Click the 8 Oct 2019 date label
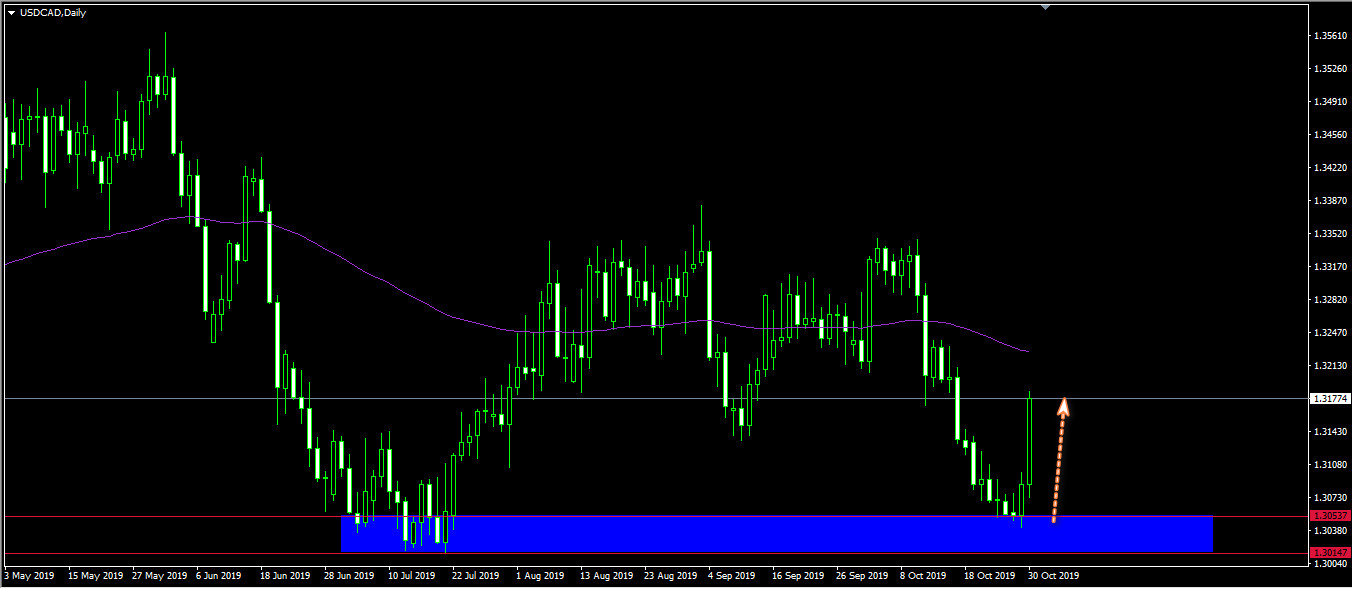 pyautogui.click(x=923, y=576)
